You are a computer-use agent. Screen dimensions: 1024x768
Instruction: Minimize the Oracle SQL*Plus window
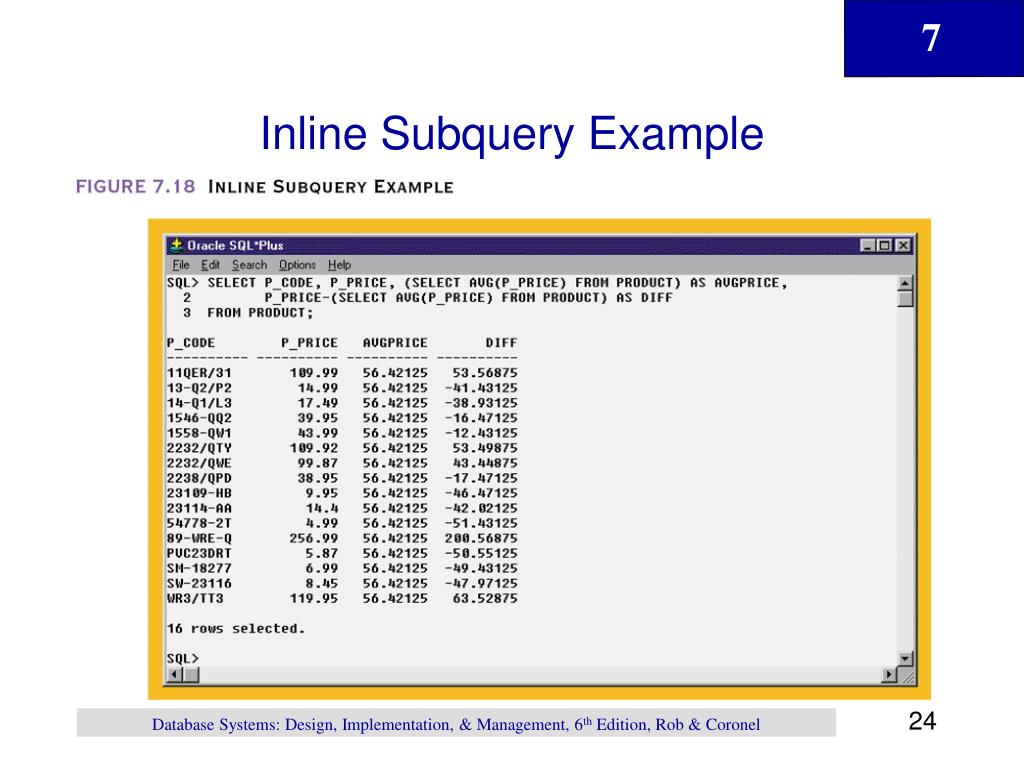(867, 246)
